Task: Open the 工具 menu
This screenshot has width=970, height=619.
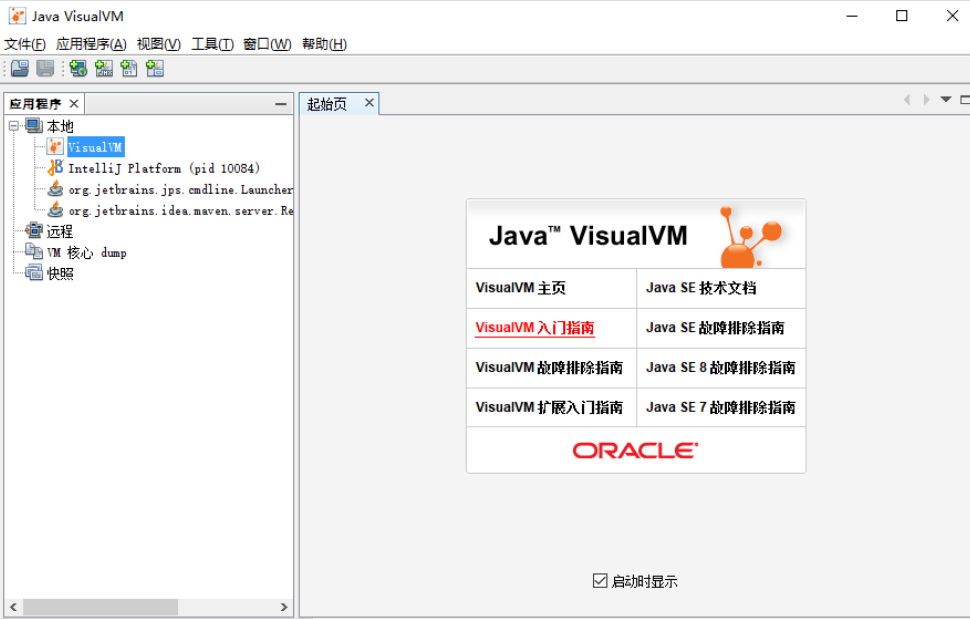Action: (211, 44)
